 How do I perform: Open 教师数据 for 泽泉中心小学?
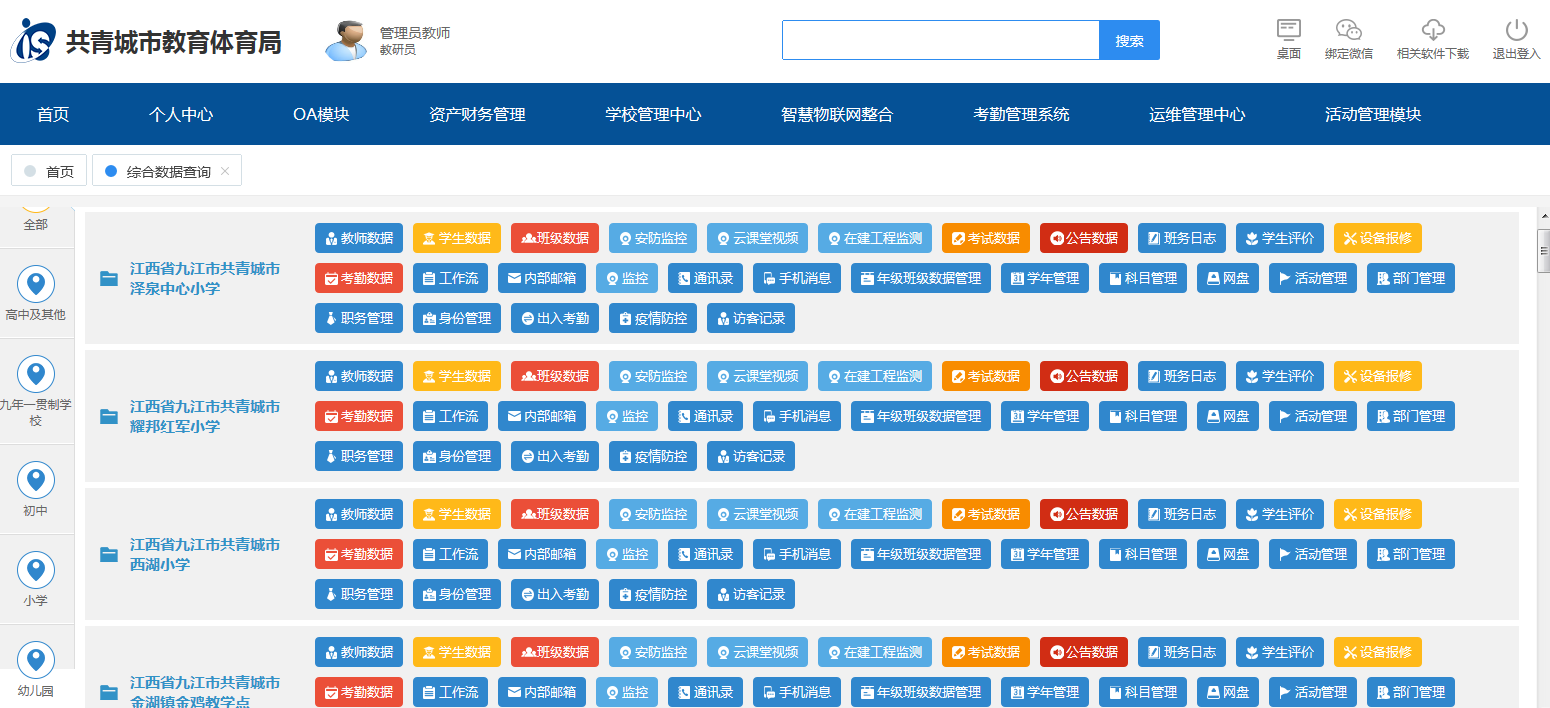359,238
